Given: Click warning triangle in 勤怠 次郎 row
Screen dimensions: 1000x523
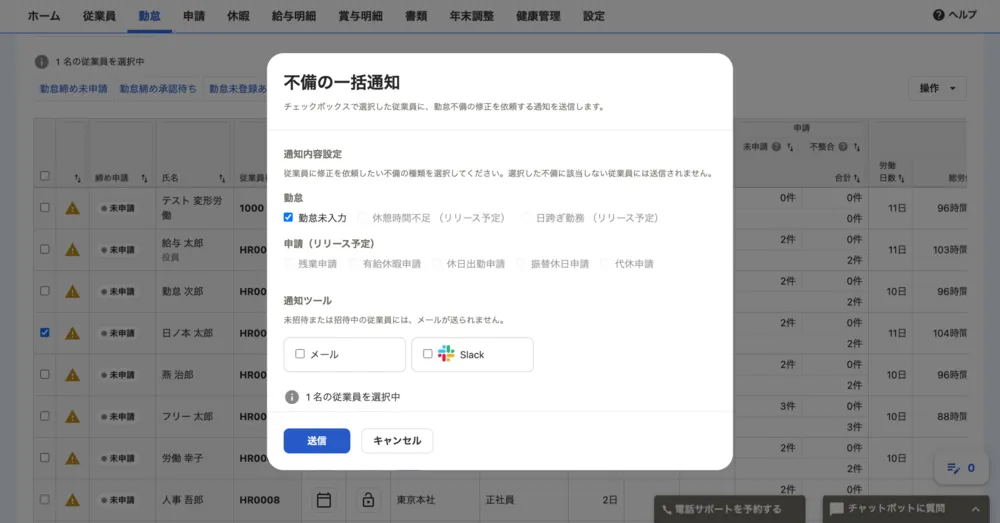Looking at the screenshot, I should (x=73, y=291).
